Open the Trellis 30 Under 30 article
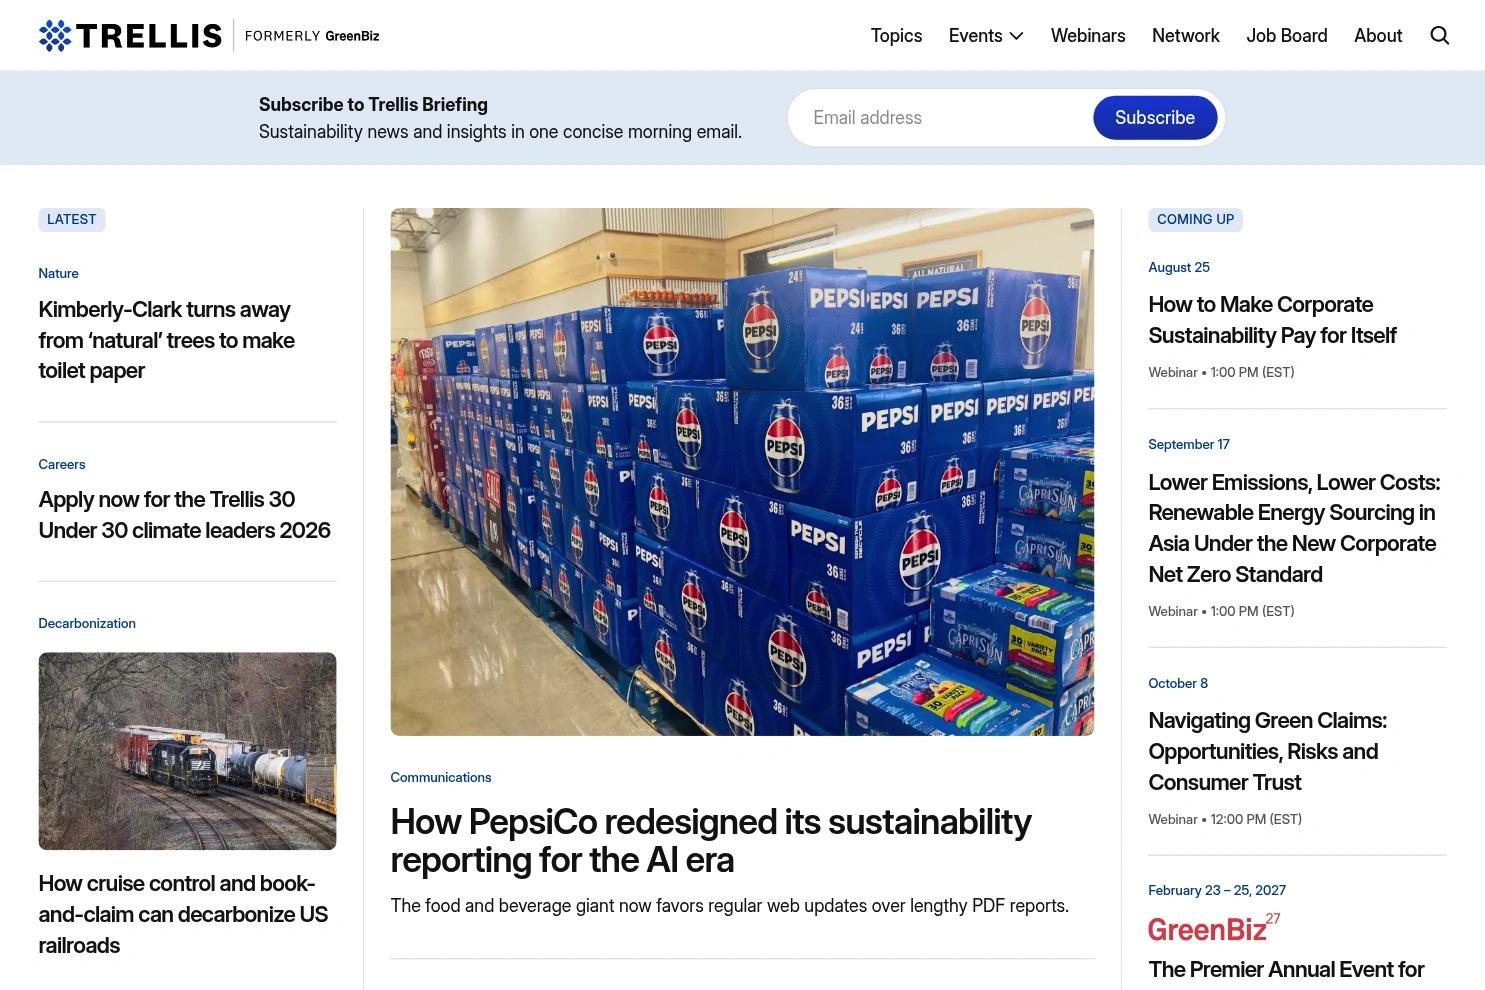The height and width of the screenshot is (990, 1485). [184, 515]
